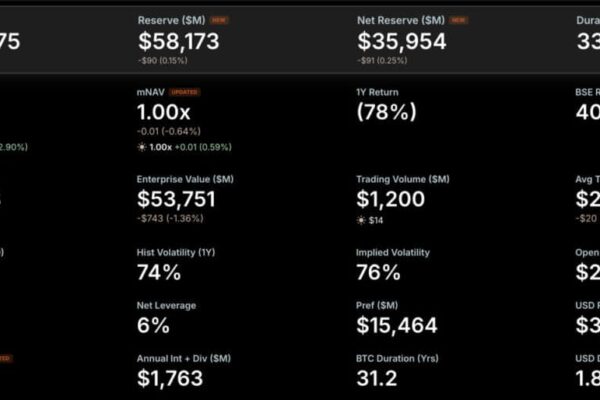
Task: Click the UPDATED badge next to mNAV
Action: click(x=184, y=92)
